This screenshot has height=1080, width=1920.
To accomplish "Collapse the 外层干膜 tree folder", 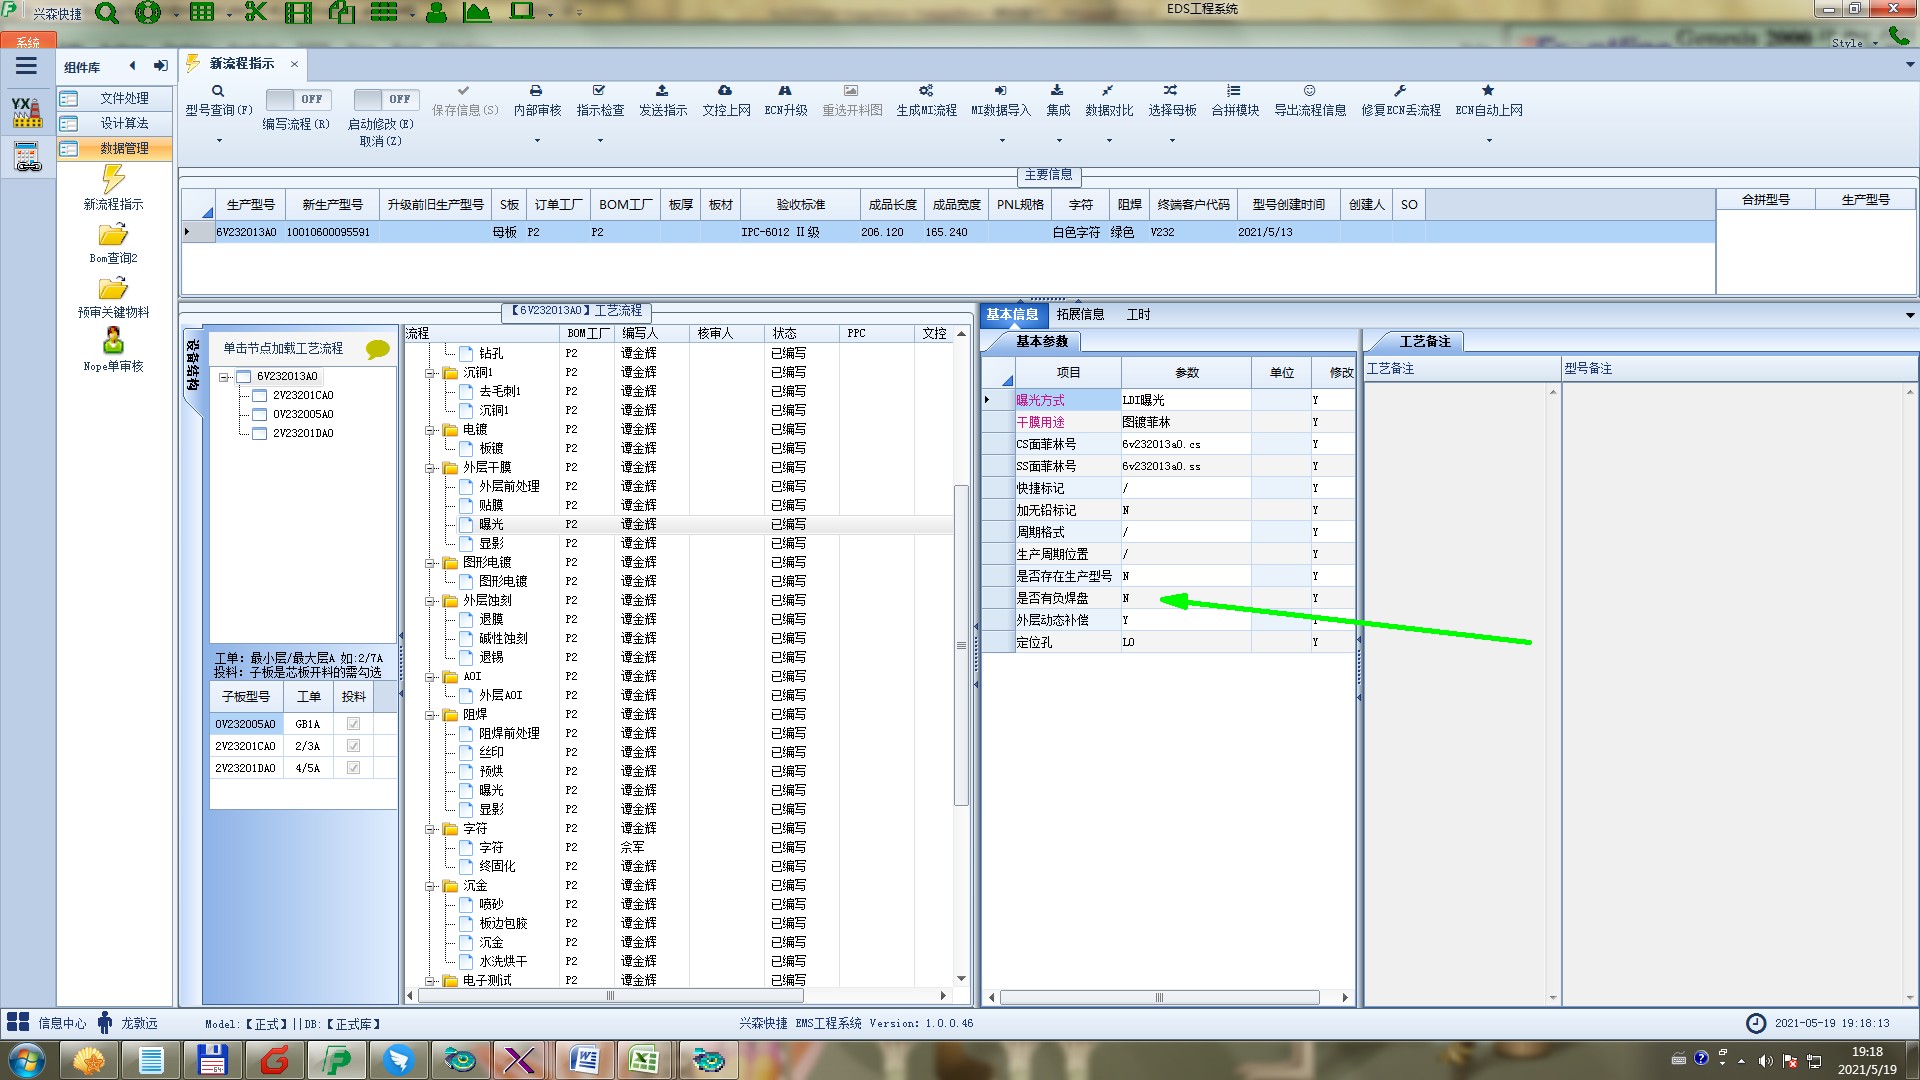I will [x=430, y=468].
